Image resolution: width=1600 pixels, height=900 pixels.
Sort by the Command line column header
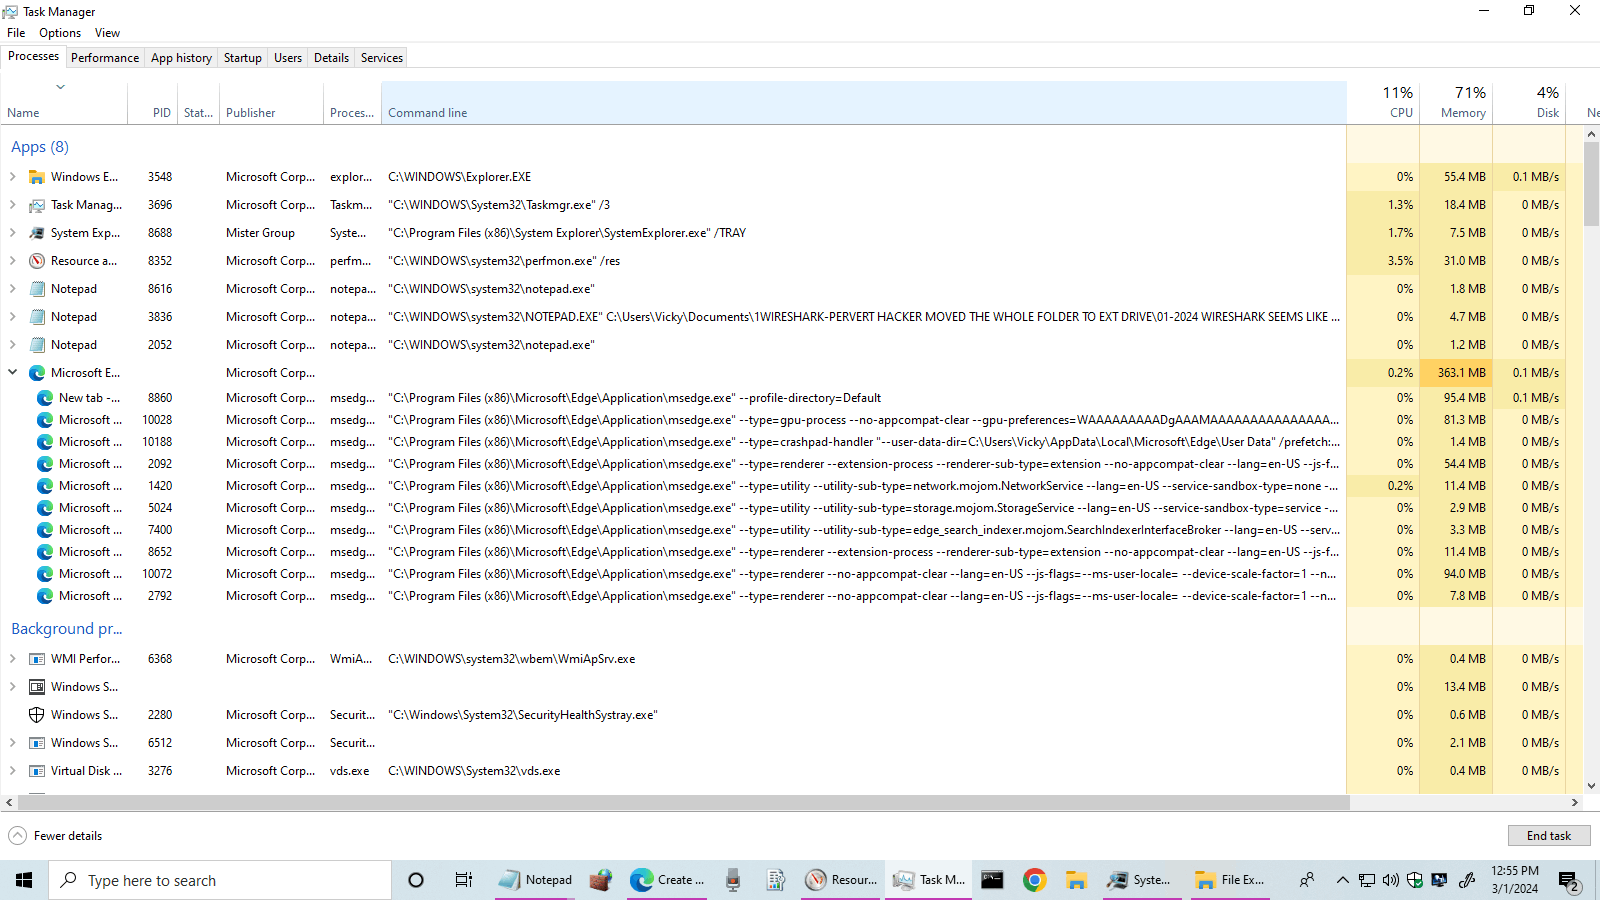click(864, 103)
